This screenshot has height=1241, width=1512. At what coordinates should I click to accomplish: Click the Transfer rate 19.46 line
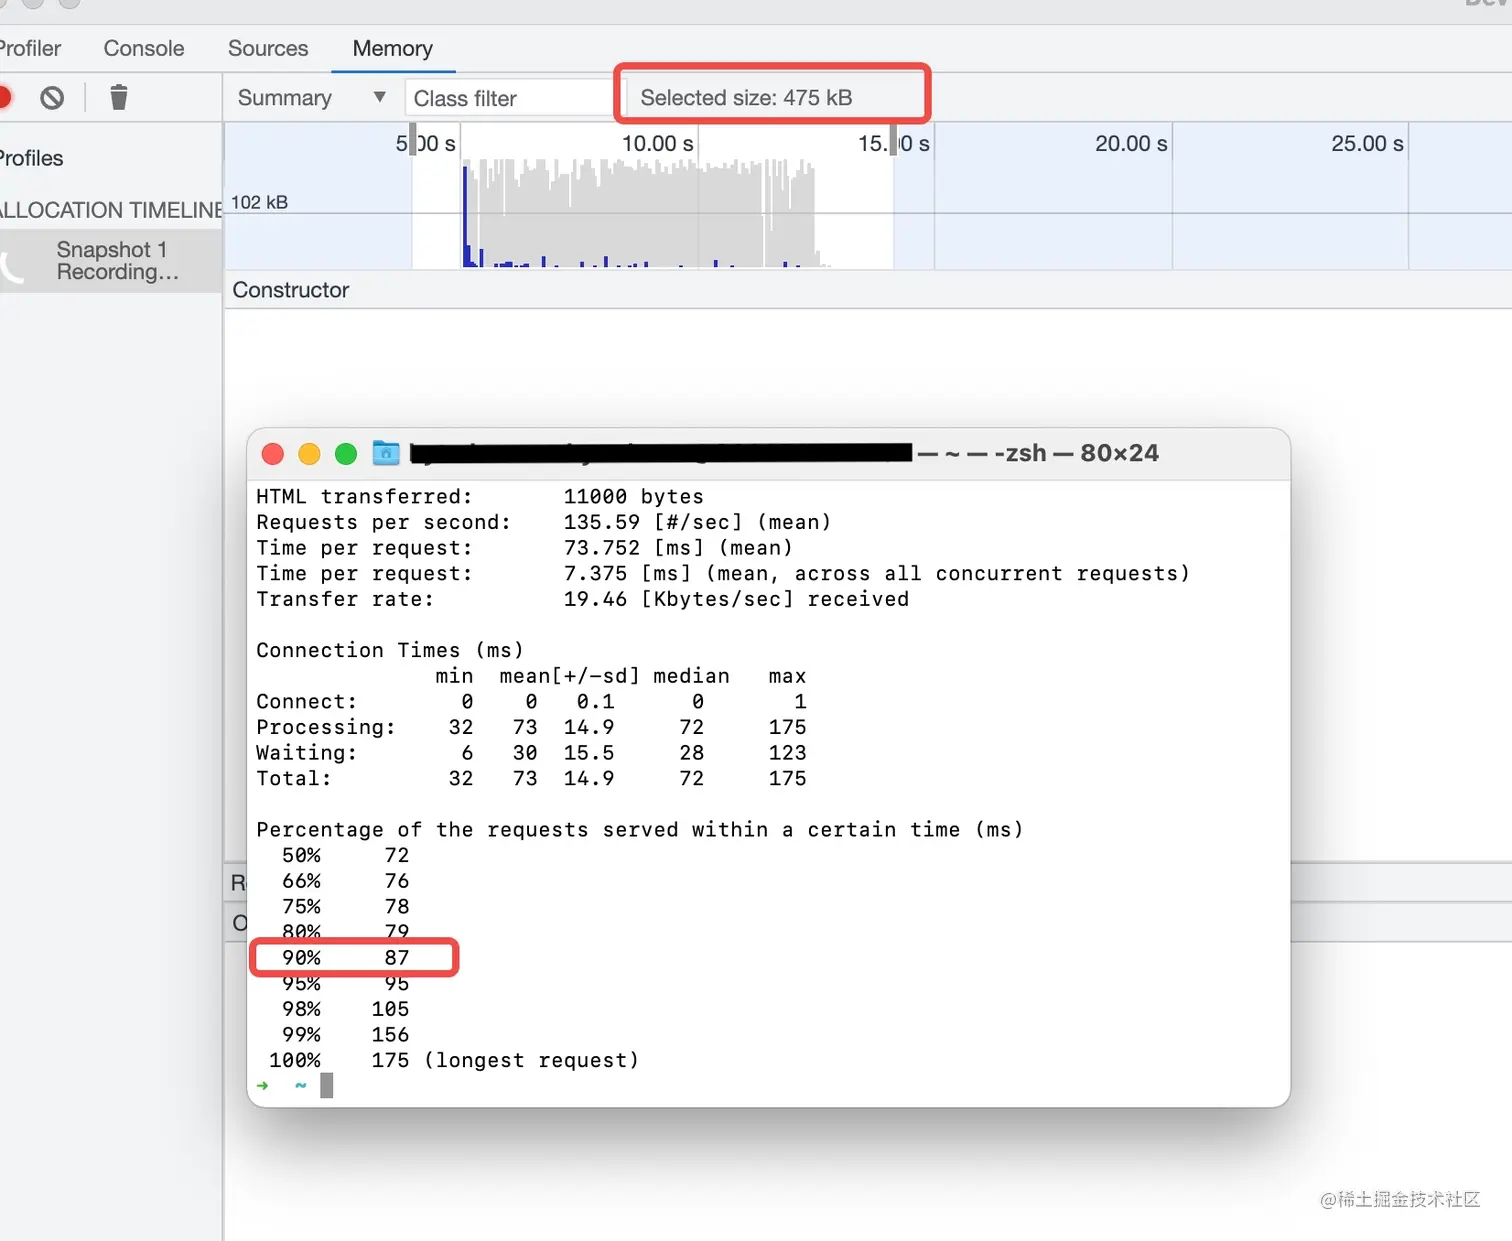click(582, 599)
